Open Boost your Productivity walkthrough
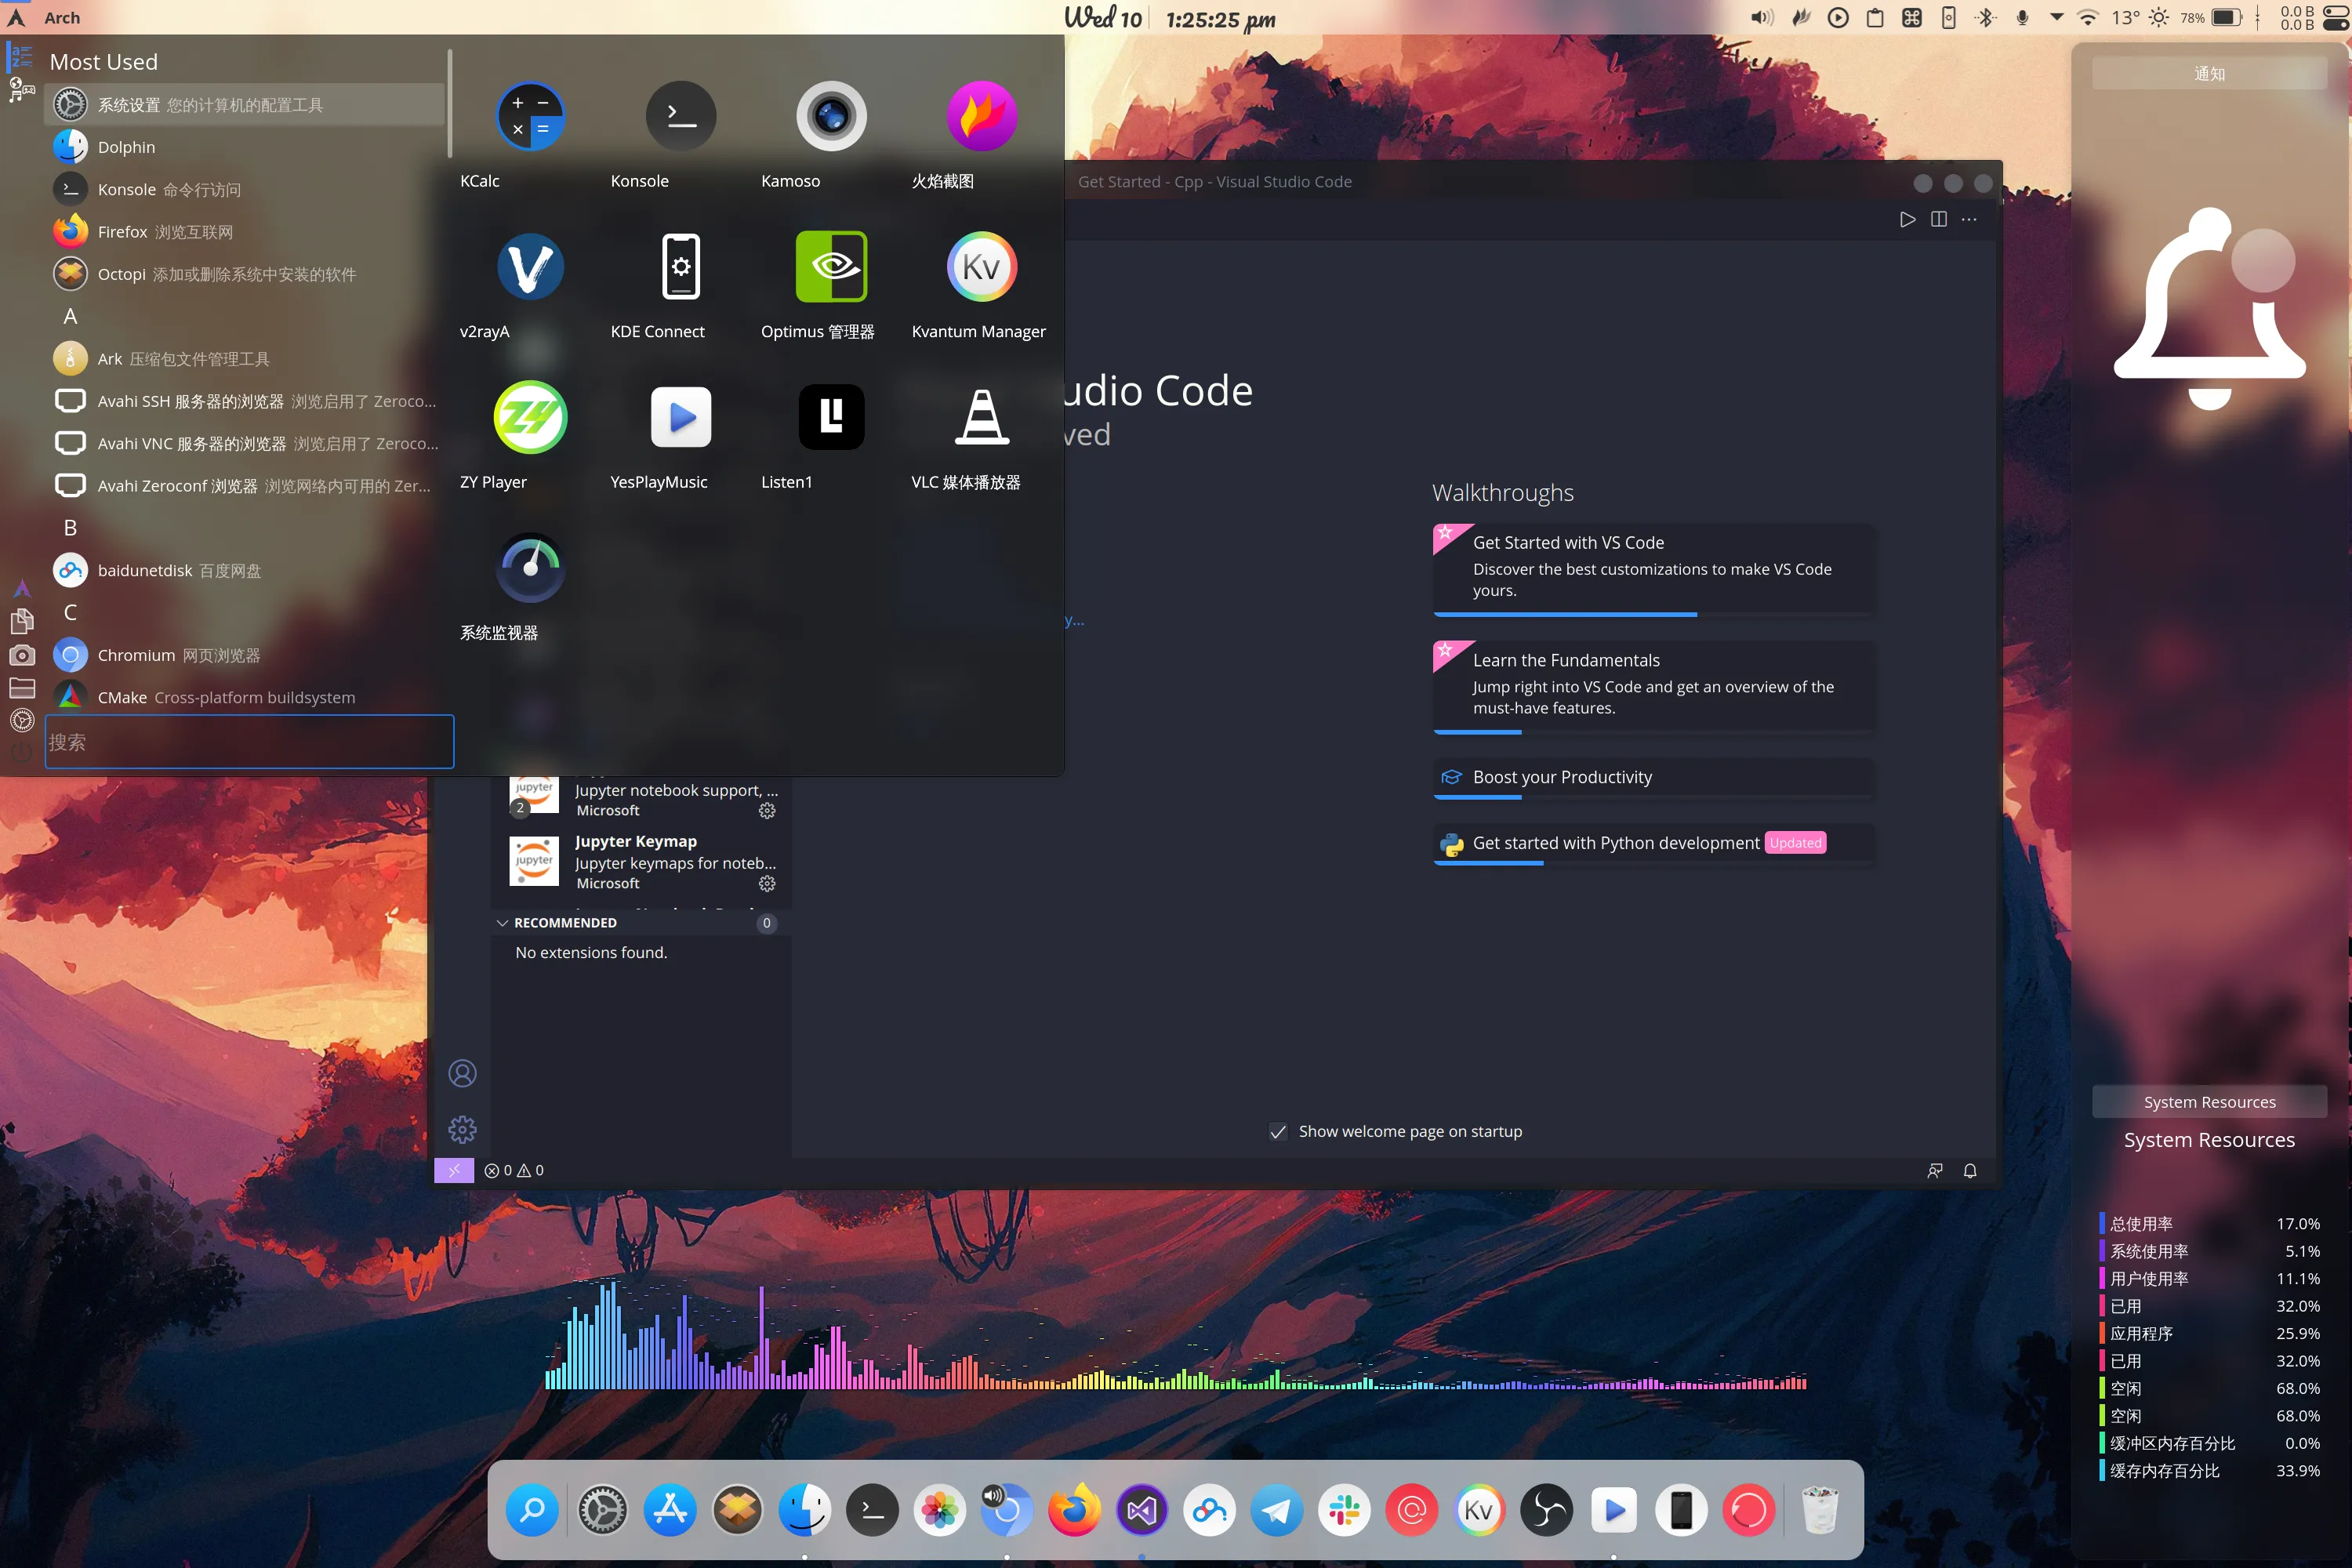 click(x=1654, y=778)
